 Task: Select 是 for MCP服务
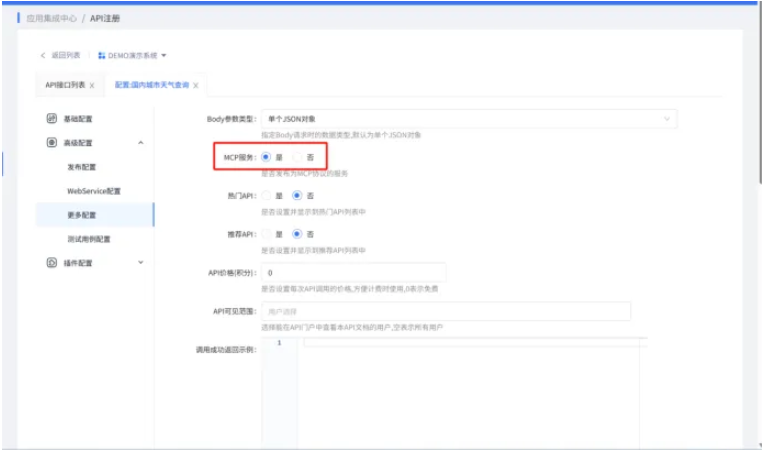266,157
